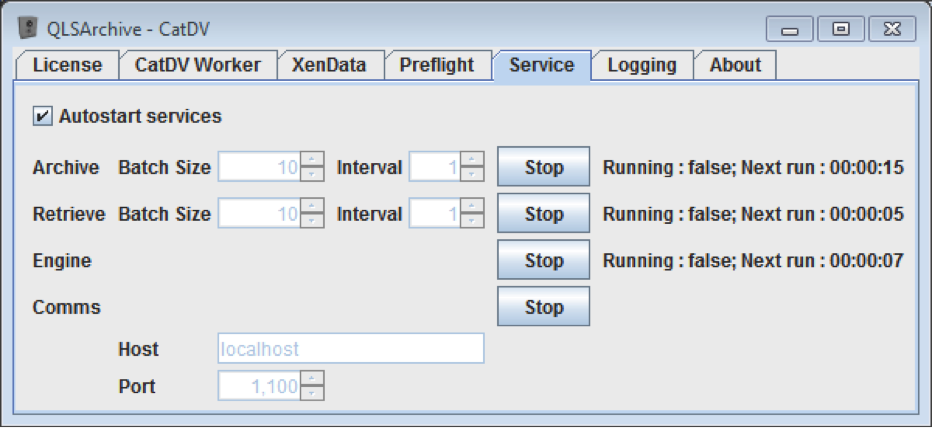Go to the Preflight tab
The image size is (932, 428).
click(436, 66)
